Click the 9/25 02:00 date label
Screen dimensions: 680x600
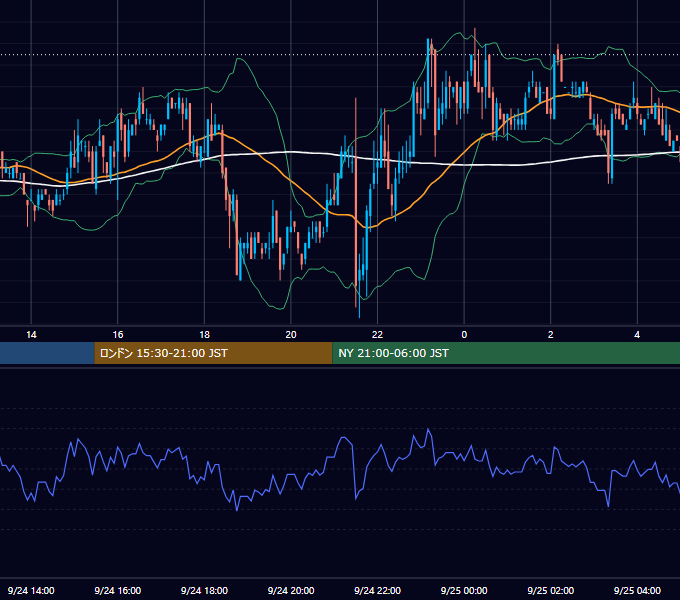point(551,590)
